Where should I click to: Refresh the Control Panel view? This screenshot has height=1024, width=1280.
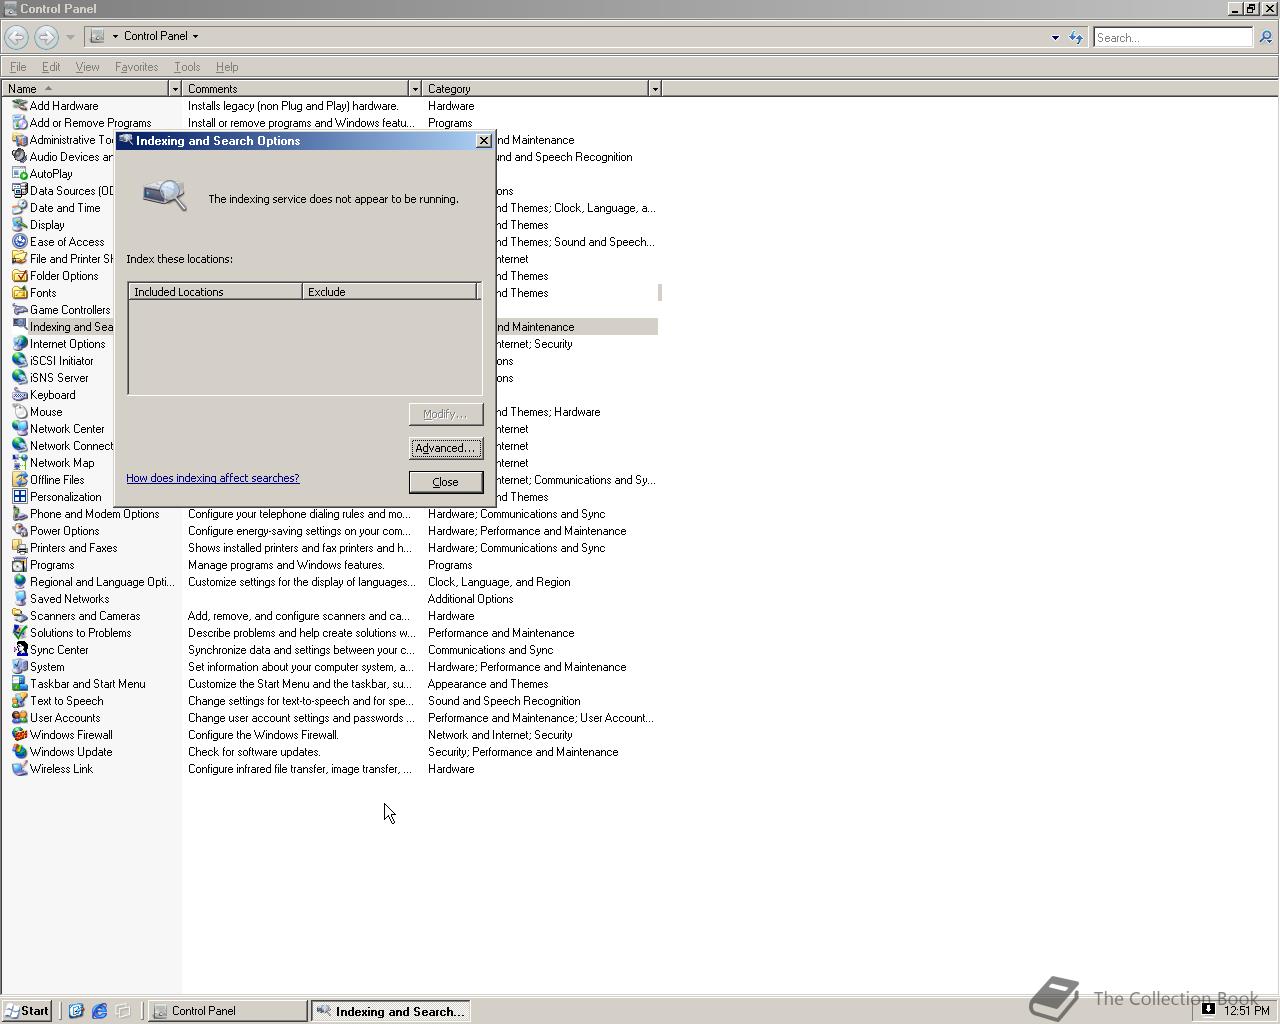pyautogui.click(x=1076, y=38)
